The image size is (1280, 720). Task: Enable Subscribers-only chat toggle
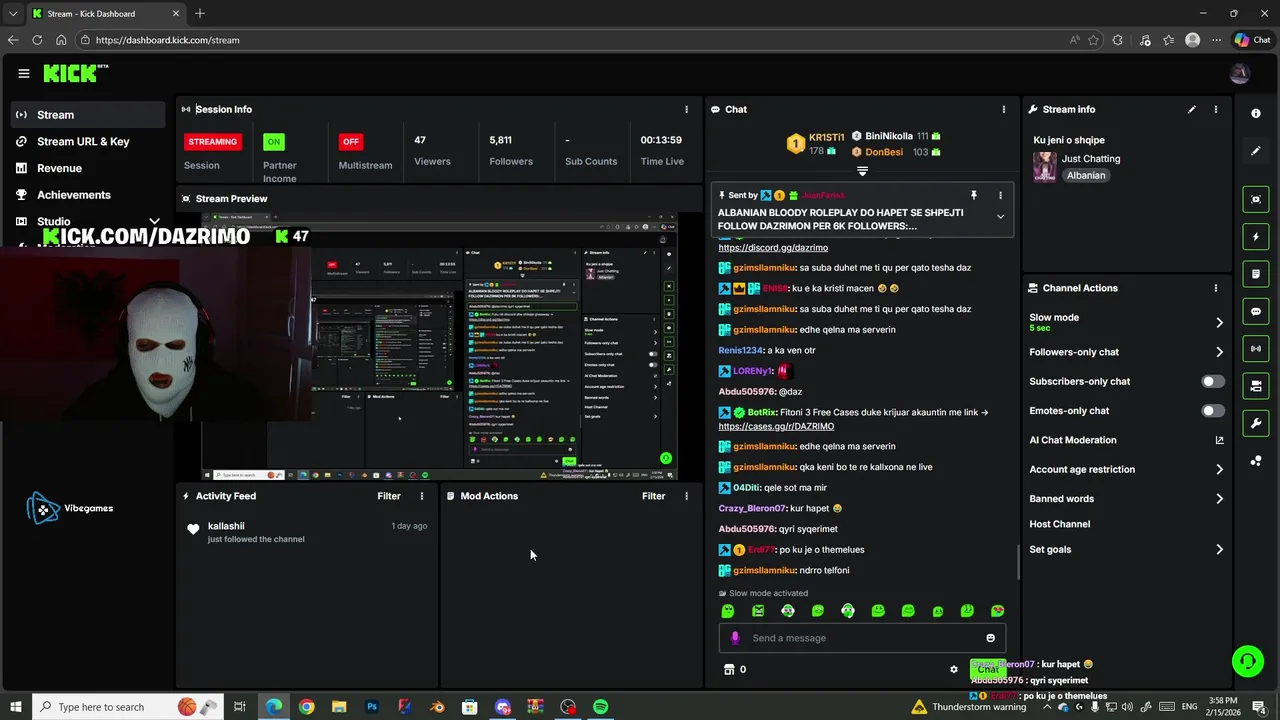(x=1212, y=381)
